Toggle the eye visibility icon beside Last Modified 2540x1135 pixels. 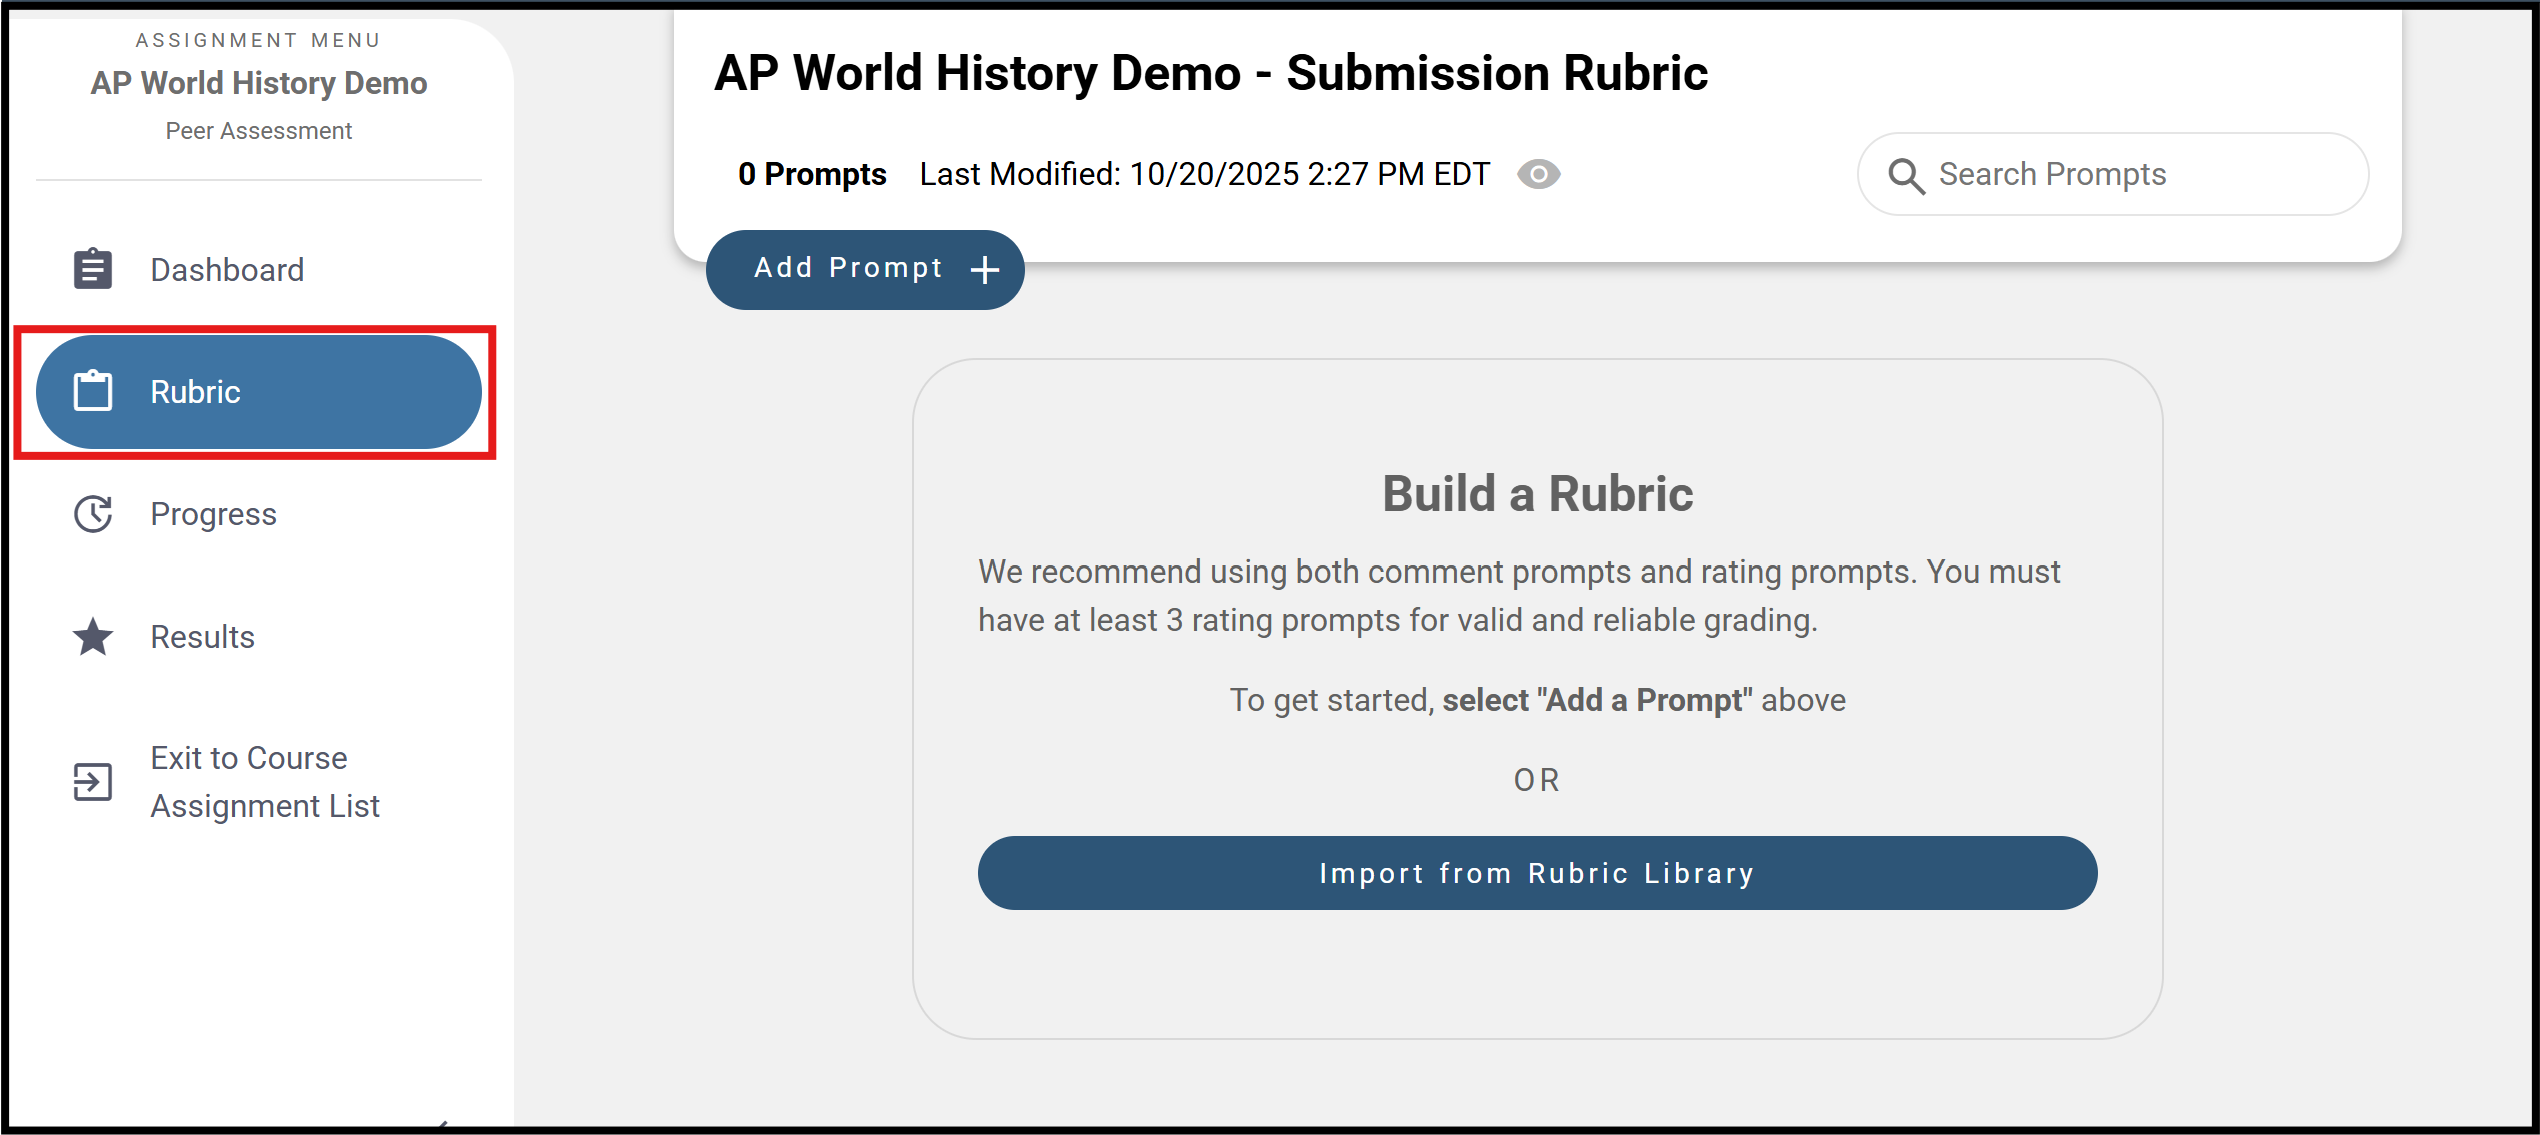tap(1538, 174)
